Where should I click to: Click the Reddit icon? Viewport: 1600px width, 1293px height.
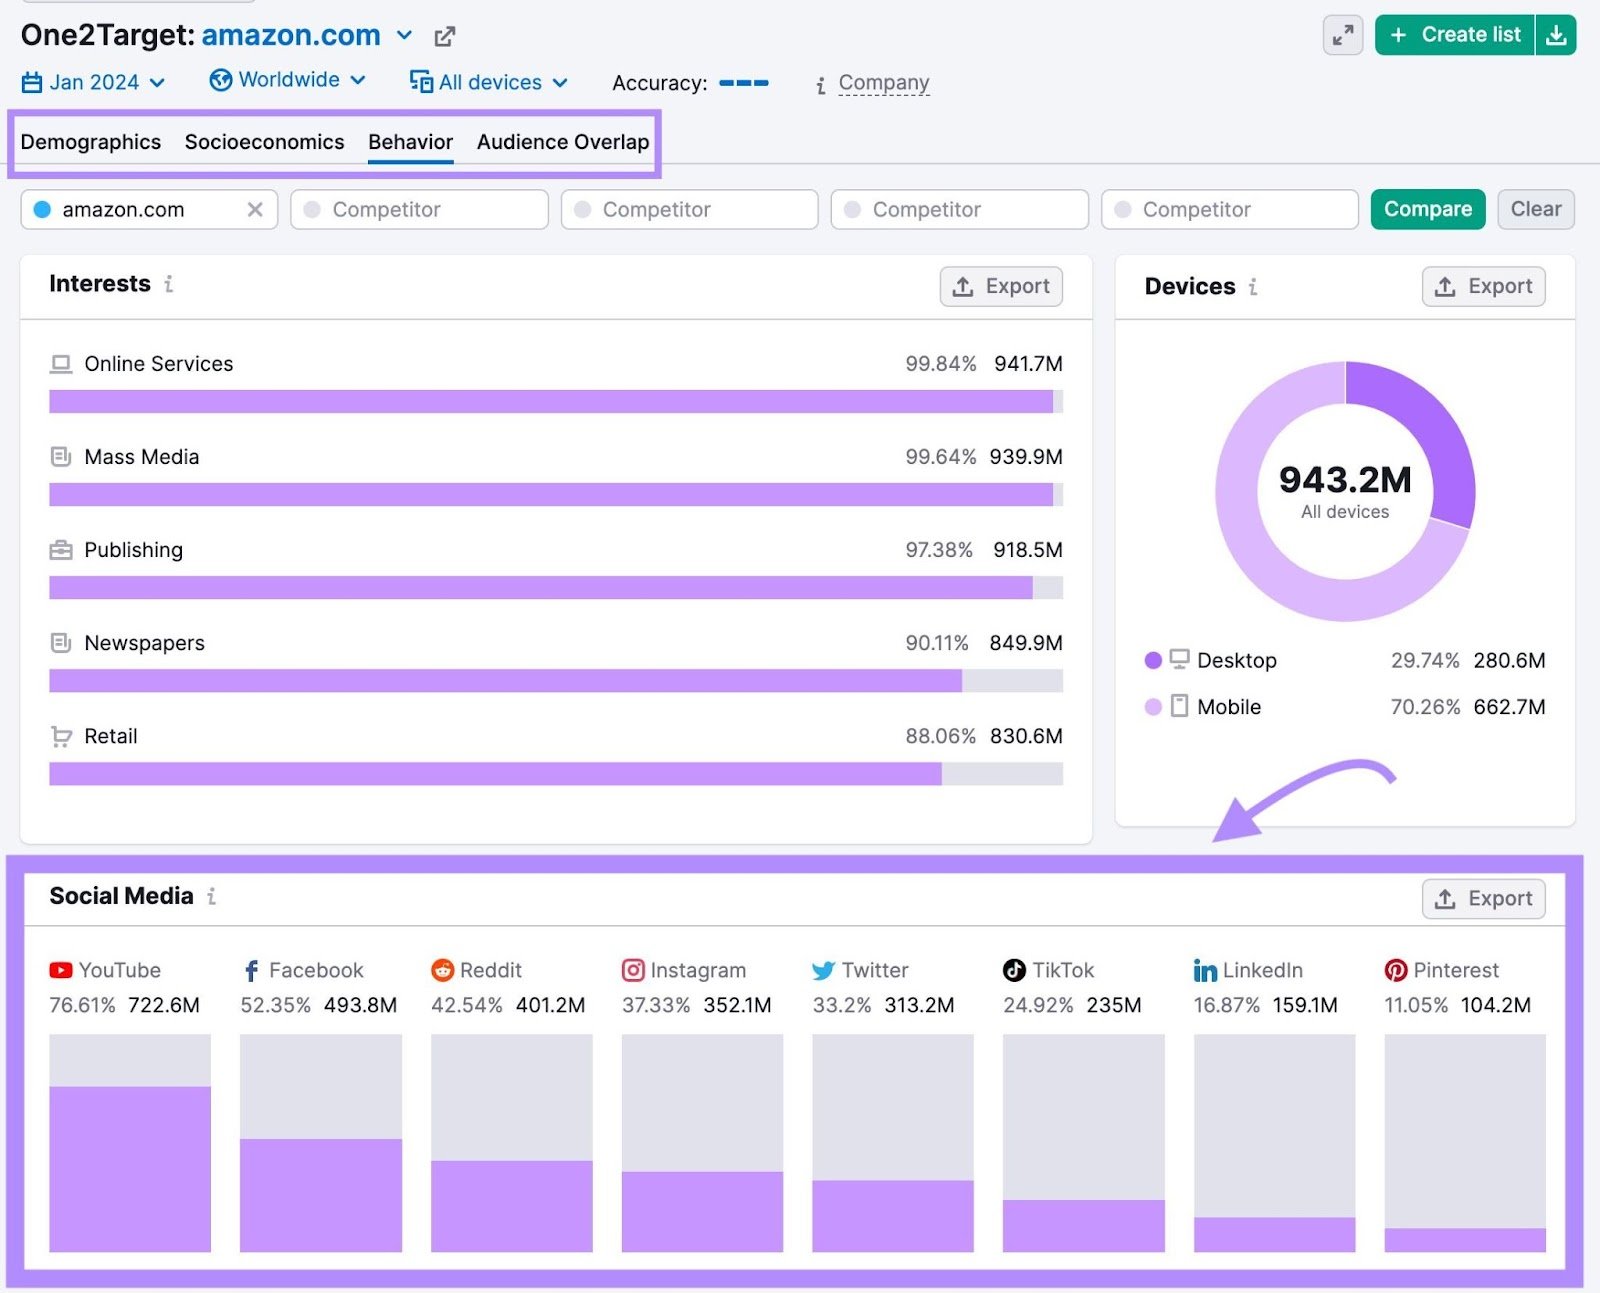(442, 969)
